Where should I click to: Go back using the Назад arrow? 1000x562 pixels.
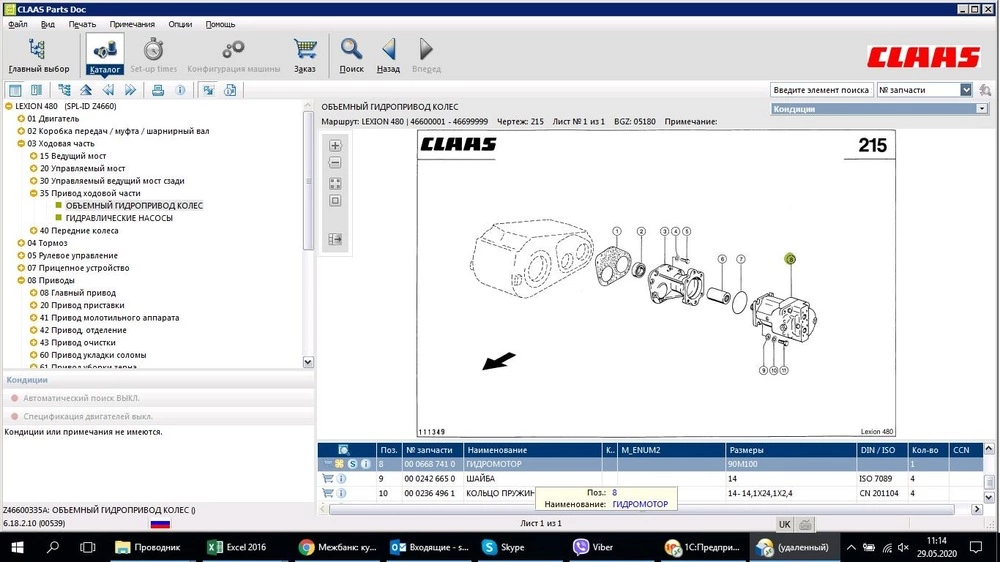tap(388, 54)
